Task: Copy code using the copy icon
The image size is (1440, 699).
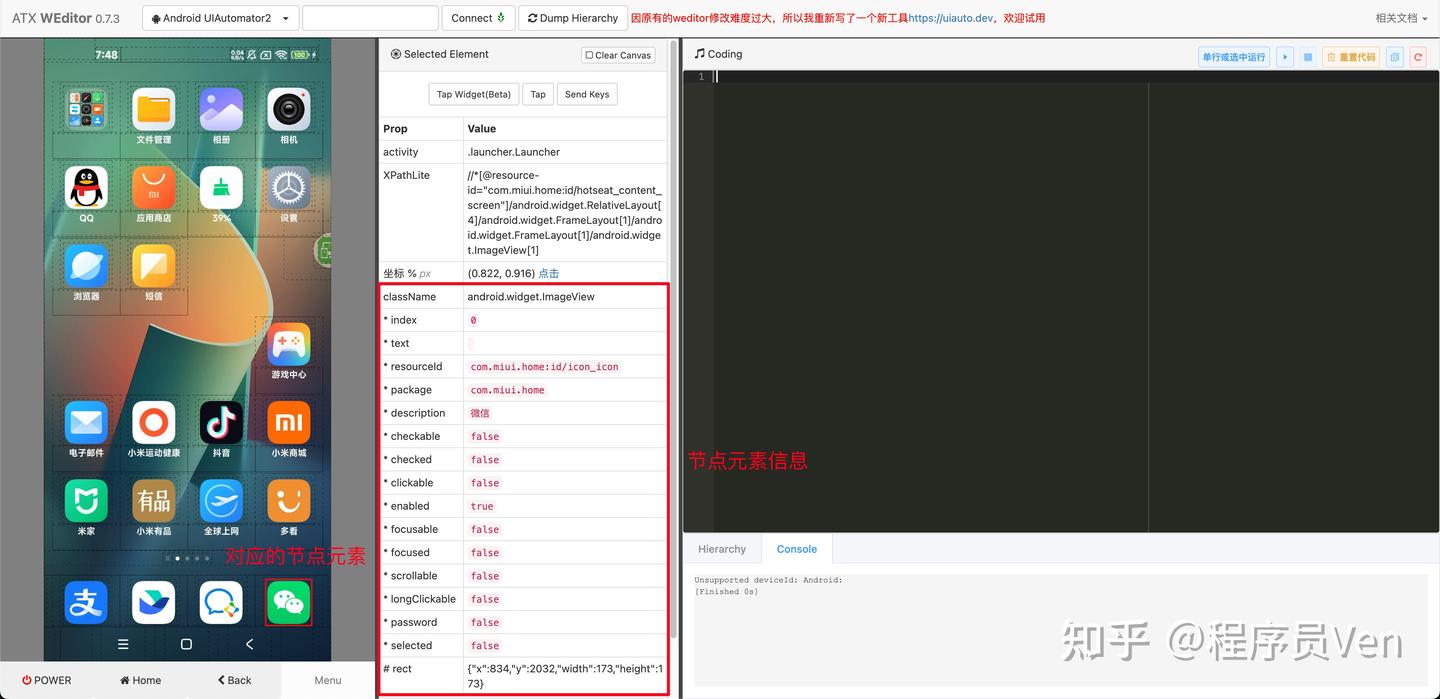Action: (1394, 57)
